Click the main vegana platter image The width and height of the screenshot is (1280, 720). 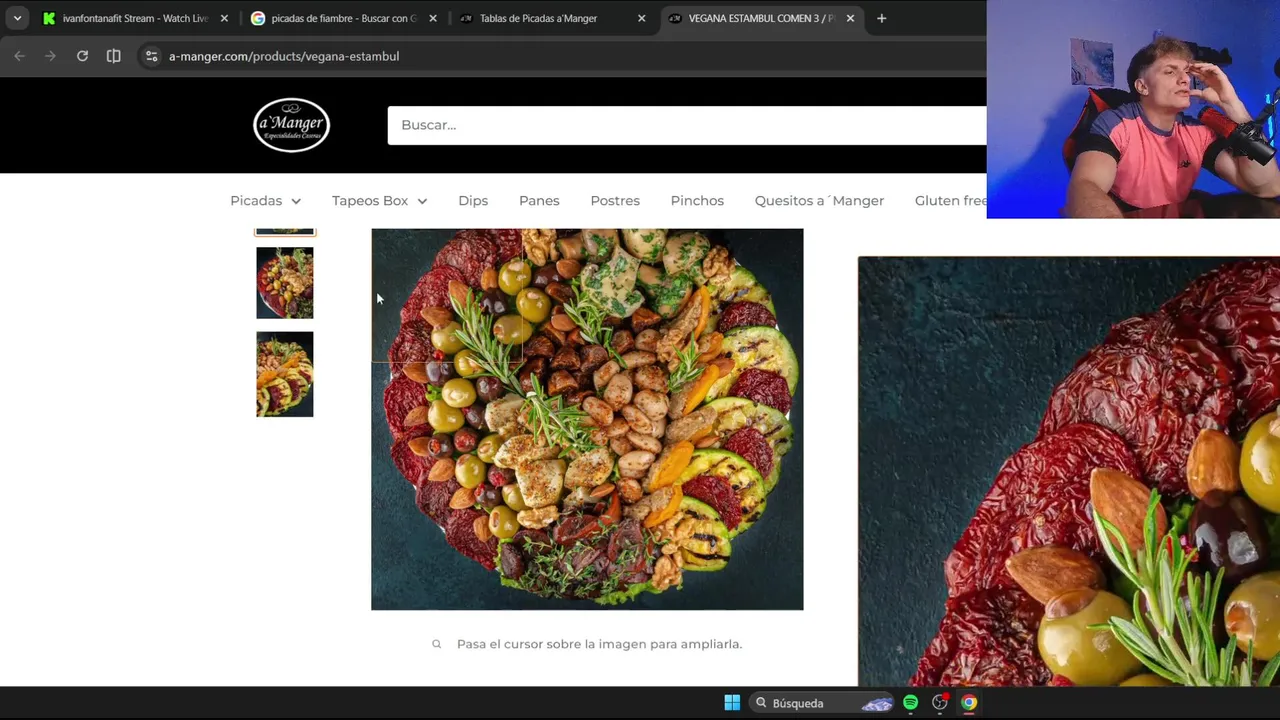587,419
